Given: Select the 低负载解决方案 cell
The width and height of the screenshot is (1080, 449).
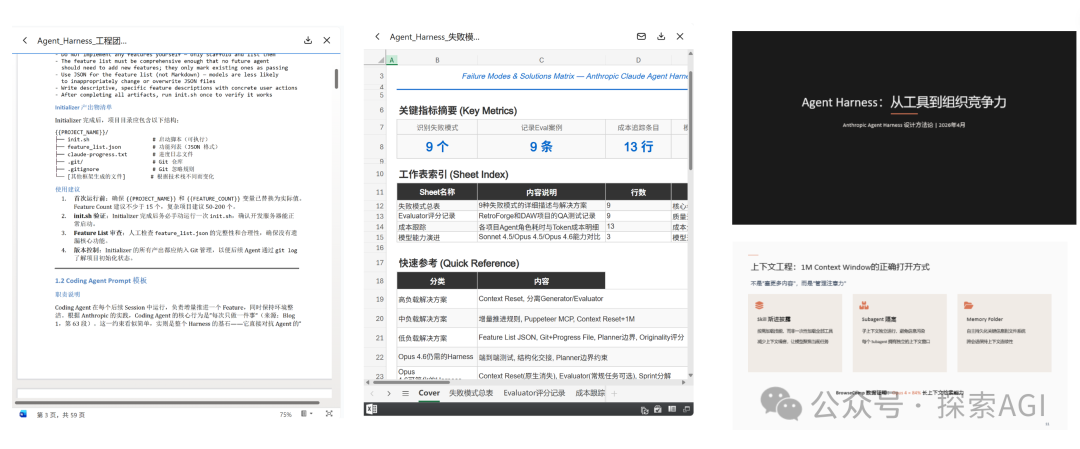Looking at the screenshot, I should (x=437, y=338).
